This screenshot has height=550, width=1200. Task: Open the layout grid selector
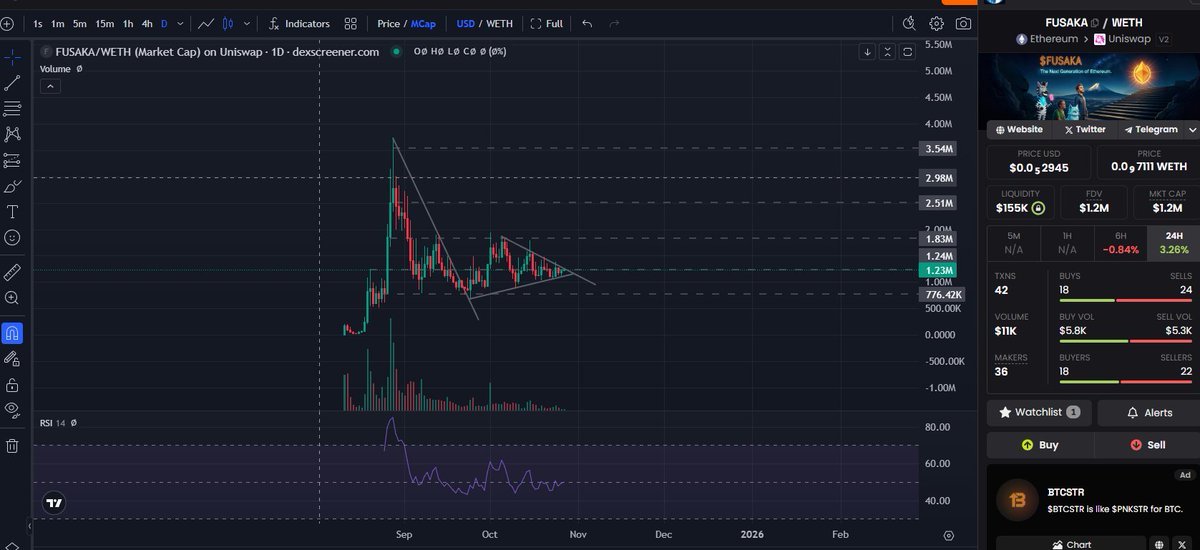(350, 23)
